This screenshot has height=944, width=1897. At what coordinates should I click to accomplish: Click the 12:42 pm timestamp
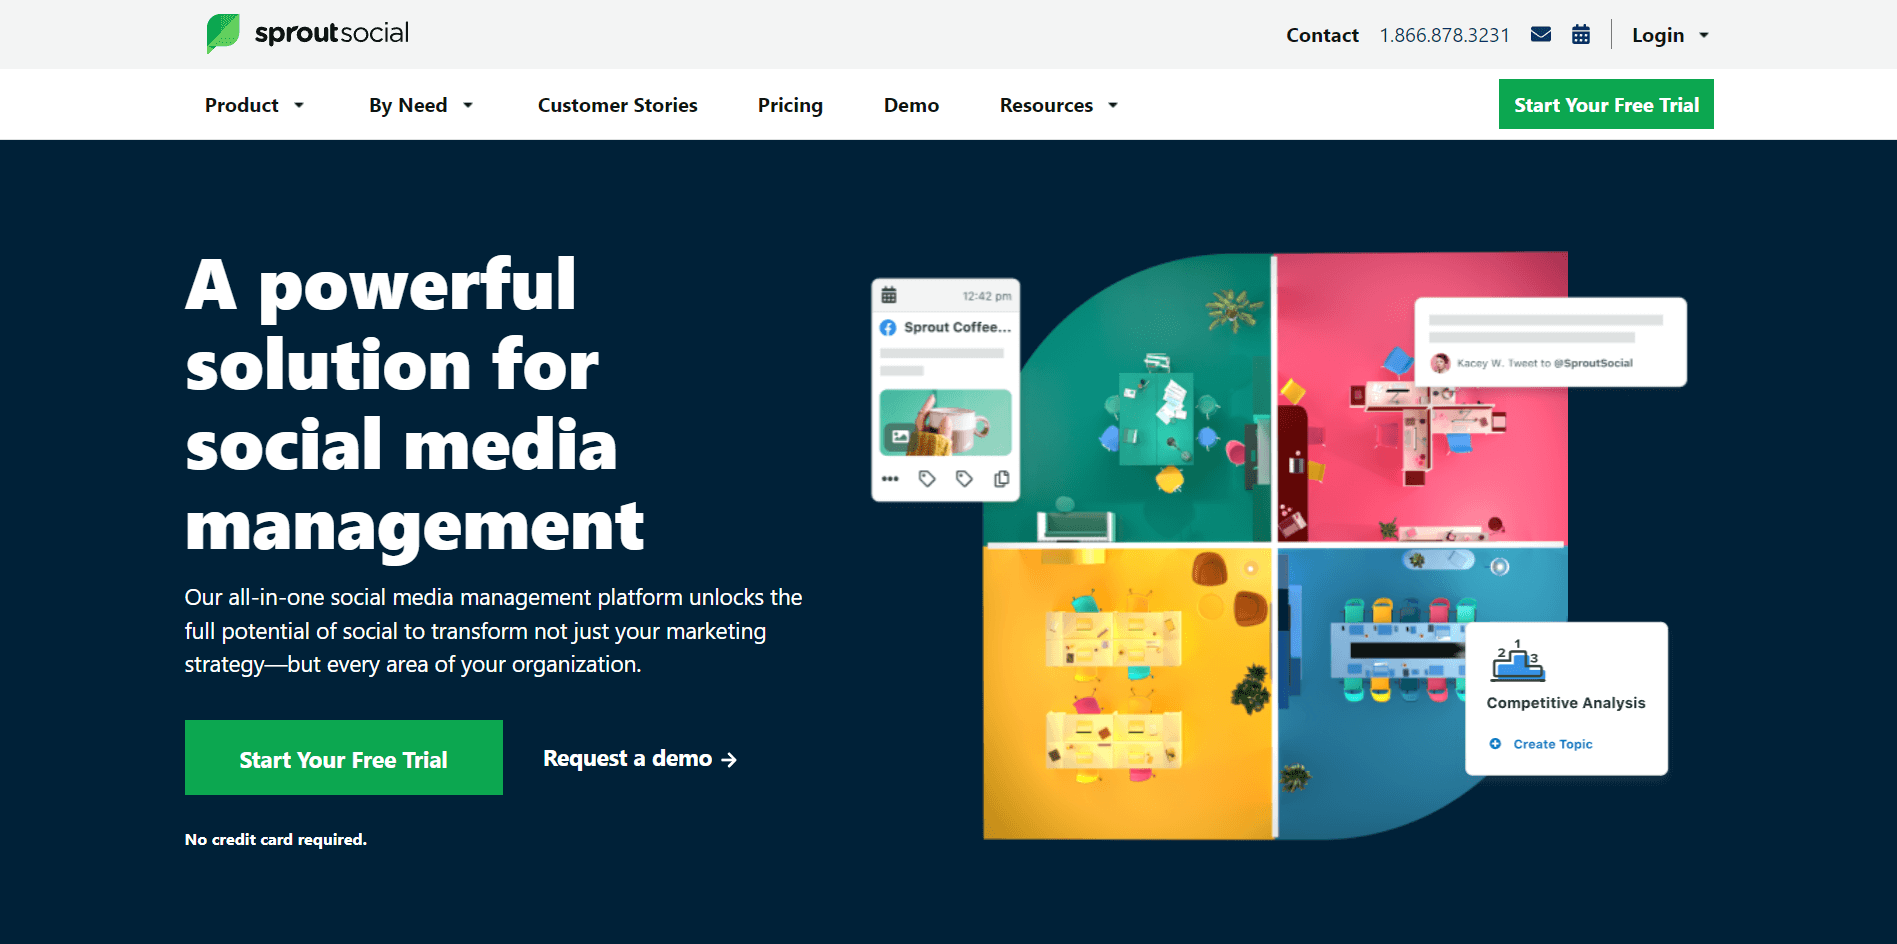coord(987,296)
